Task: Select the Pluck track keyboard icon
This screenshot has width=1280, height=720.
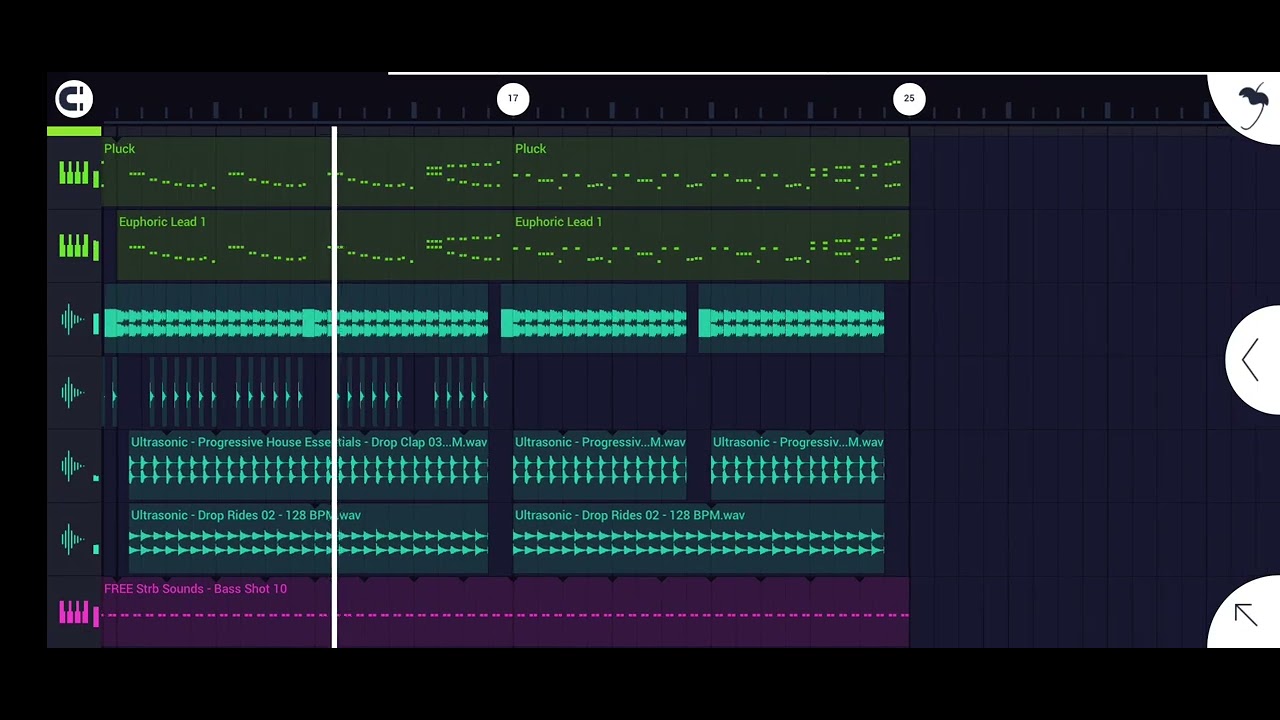Action: coord(74,174)
